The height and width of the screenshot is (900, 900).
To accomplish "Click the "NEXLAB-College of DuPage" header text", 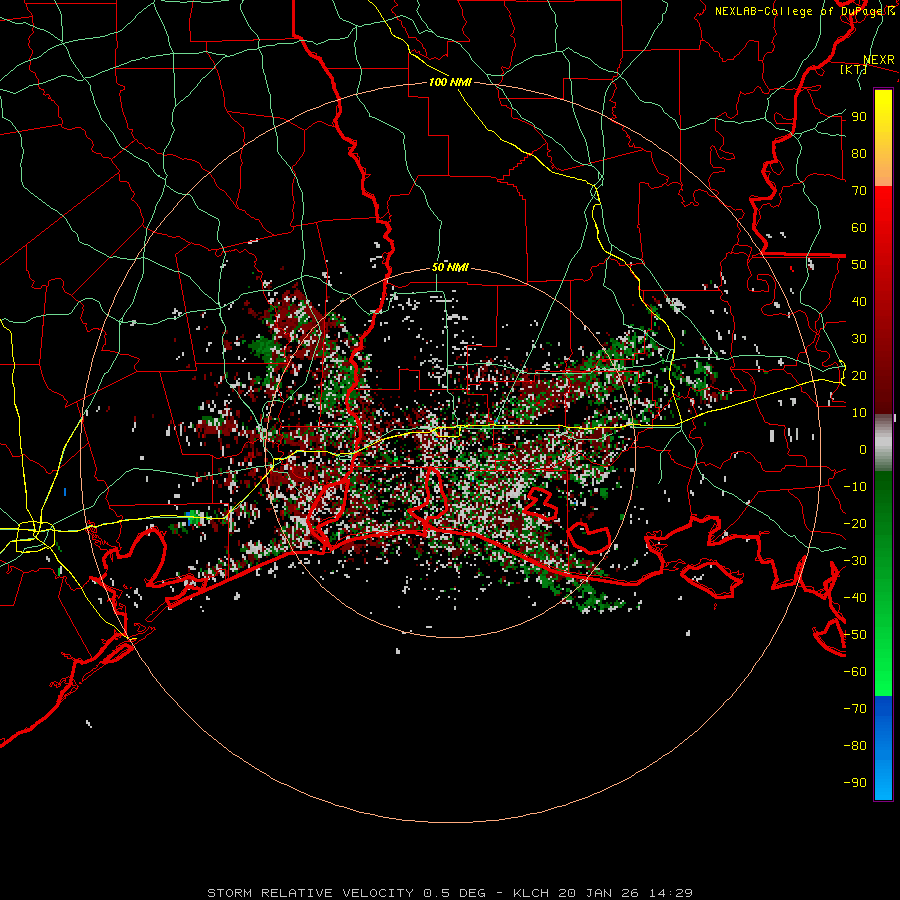I will pyautogui.click(x=800, y=11).
